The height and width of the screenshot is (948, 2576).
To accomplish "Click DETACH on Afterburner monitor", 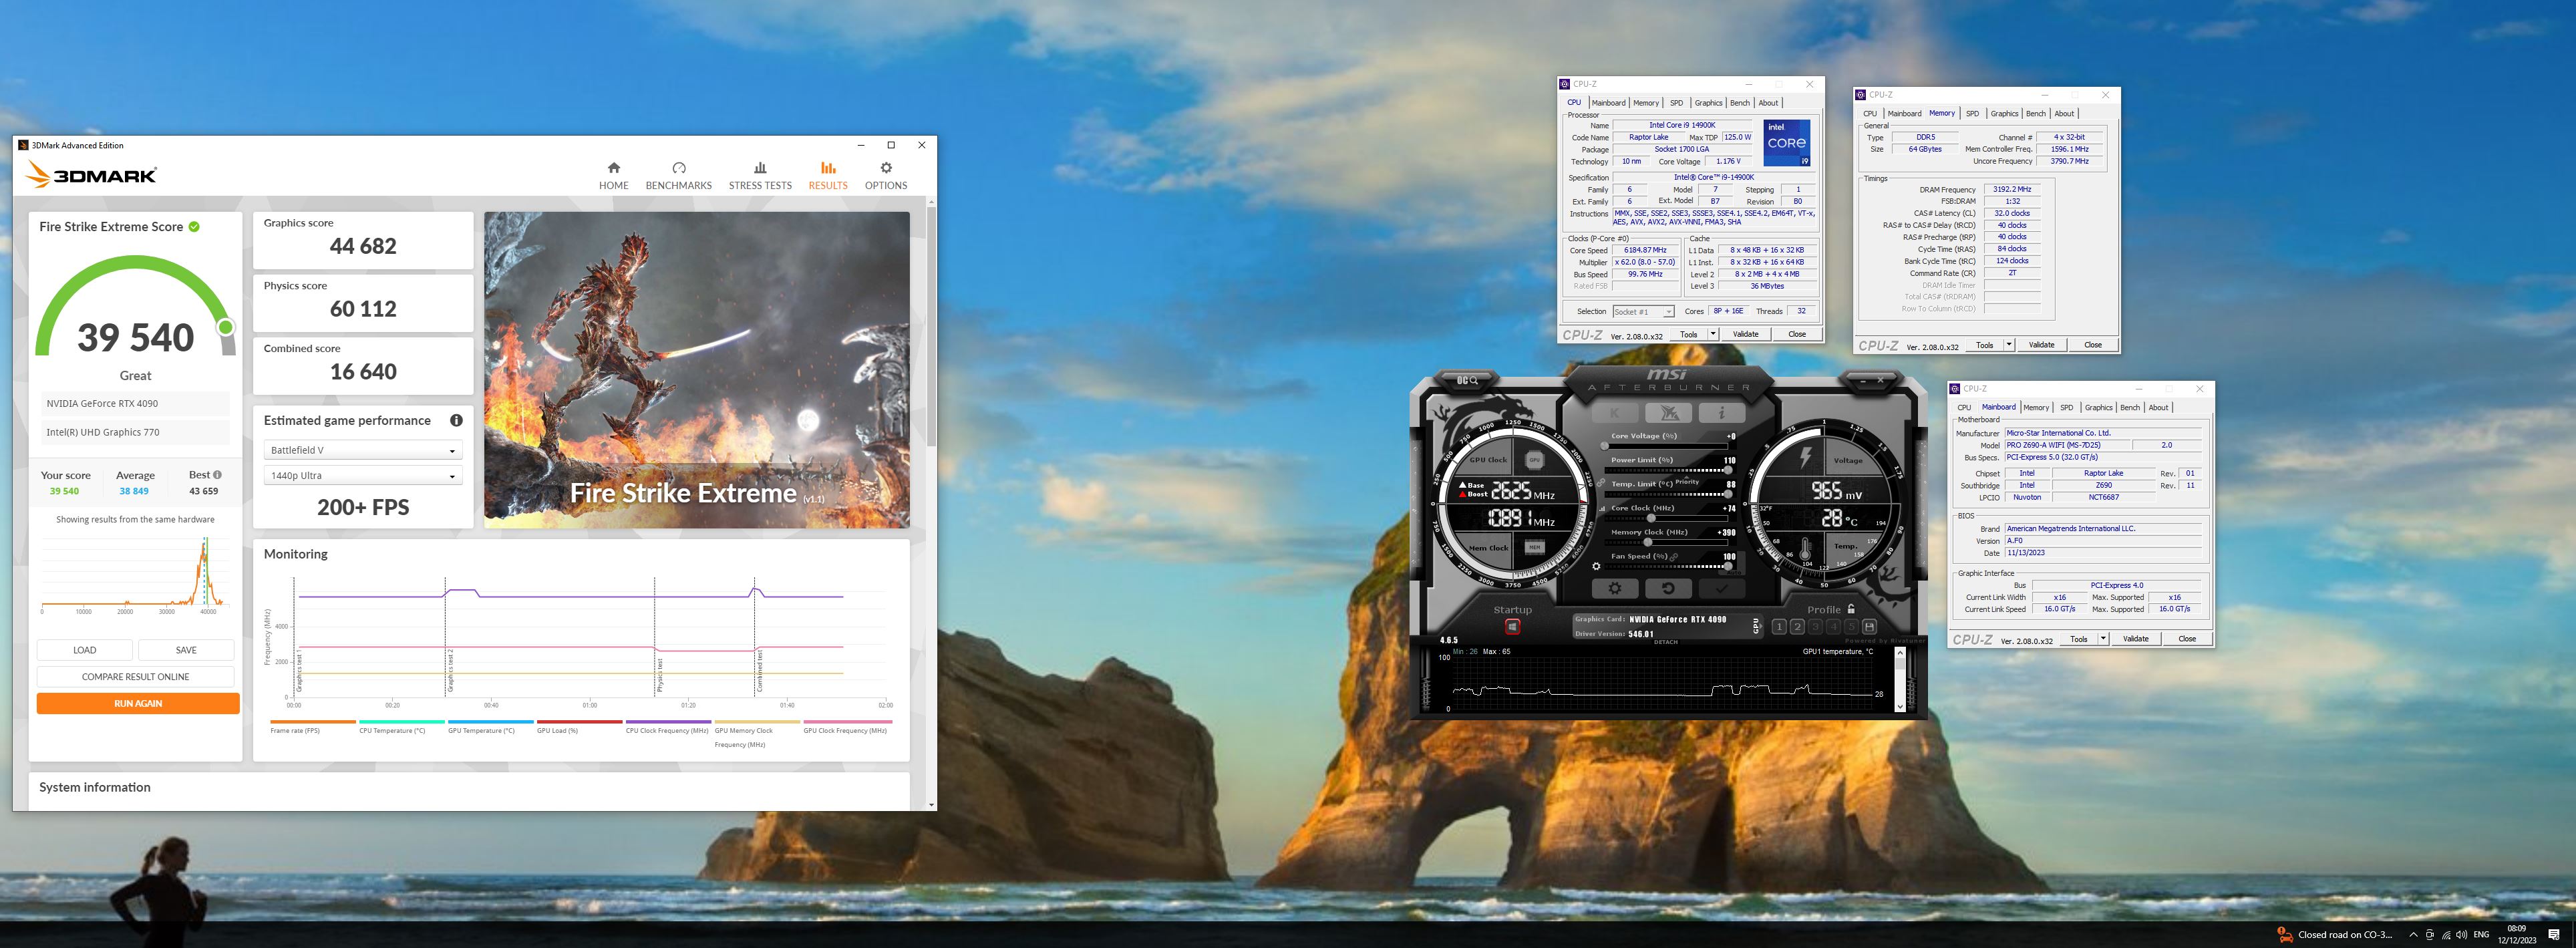I will (1666, 642).
